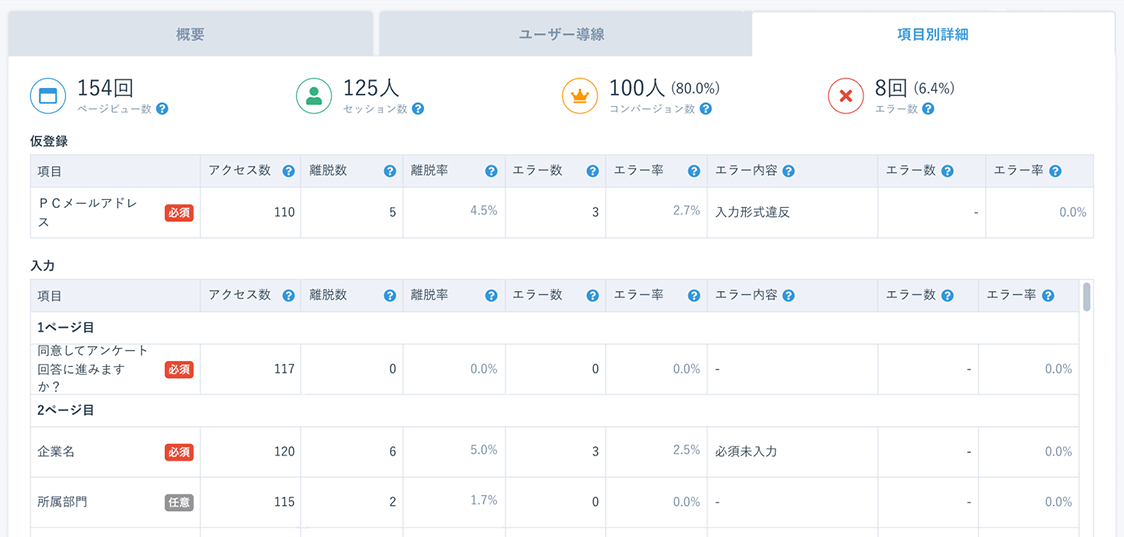
Task: Open the ユーザー導線 tab
Action: [x=562, y=34]
